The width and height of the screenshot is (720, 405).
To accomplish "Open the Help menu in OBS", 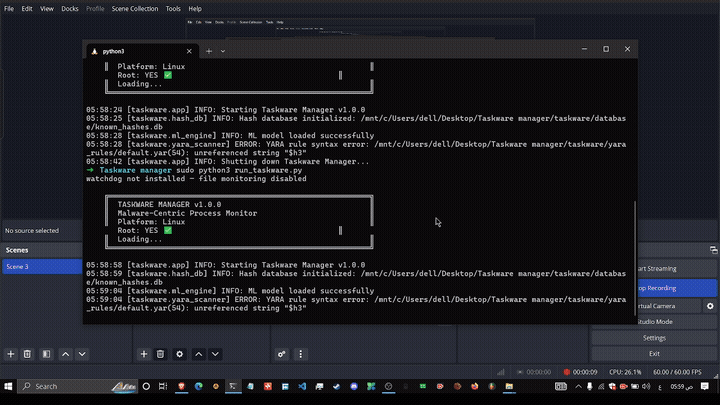I will pos(195,8).
